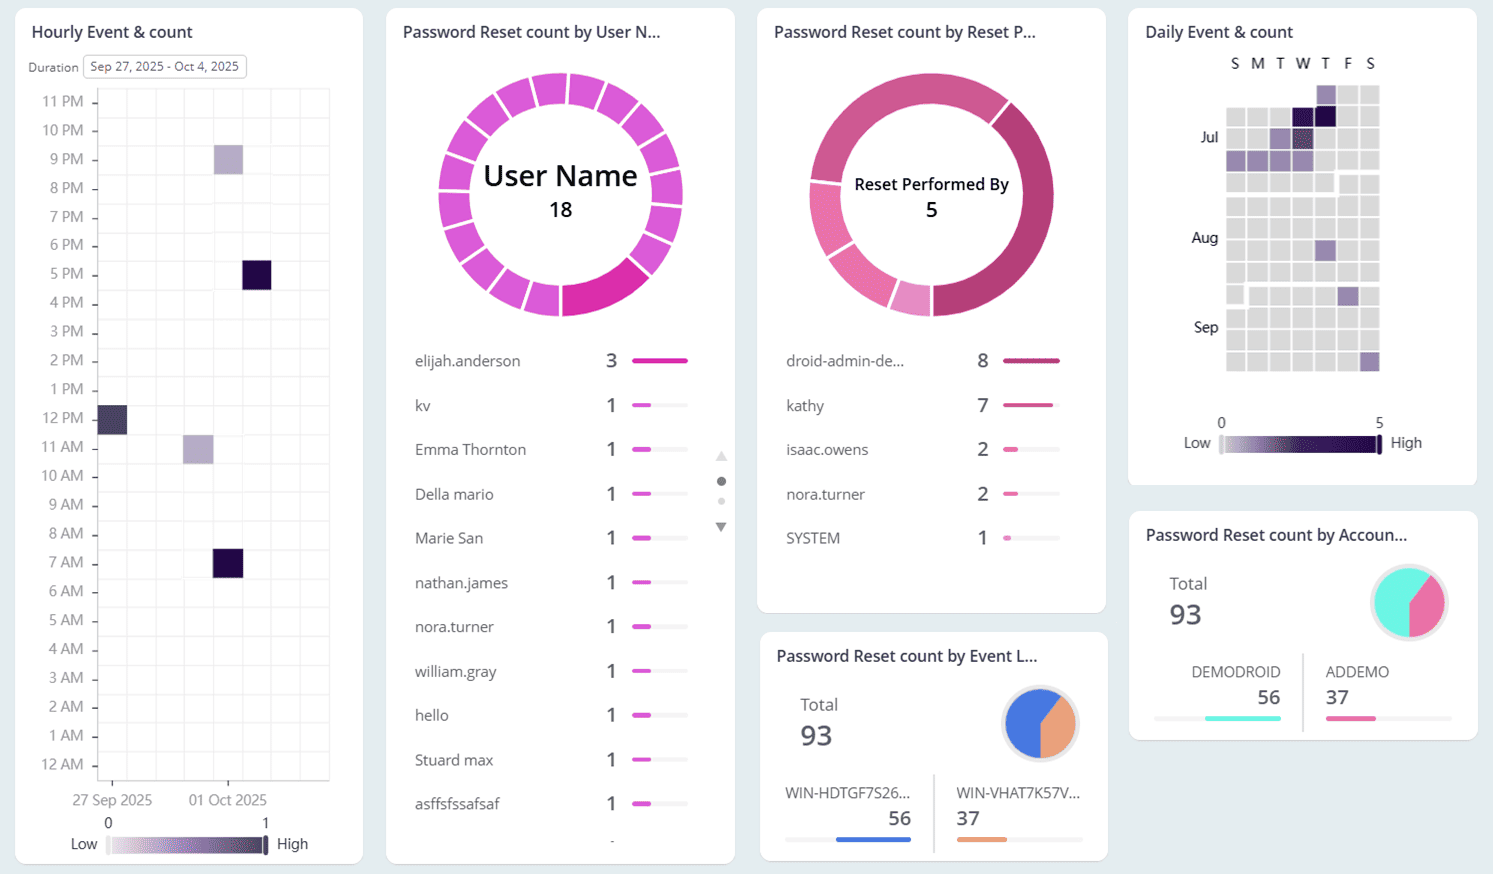Click the down pagination arrow in User Name list
This screenshot has width=1493, height=874.
click(721, 526)
